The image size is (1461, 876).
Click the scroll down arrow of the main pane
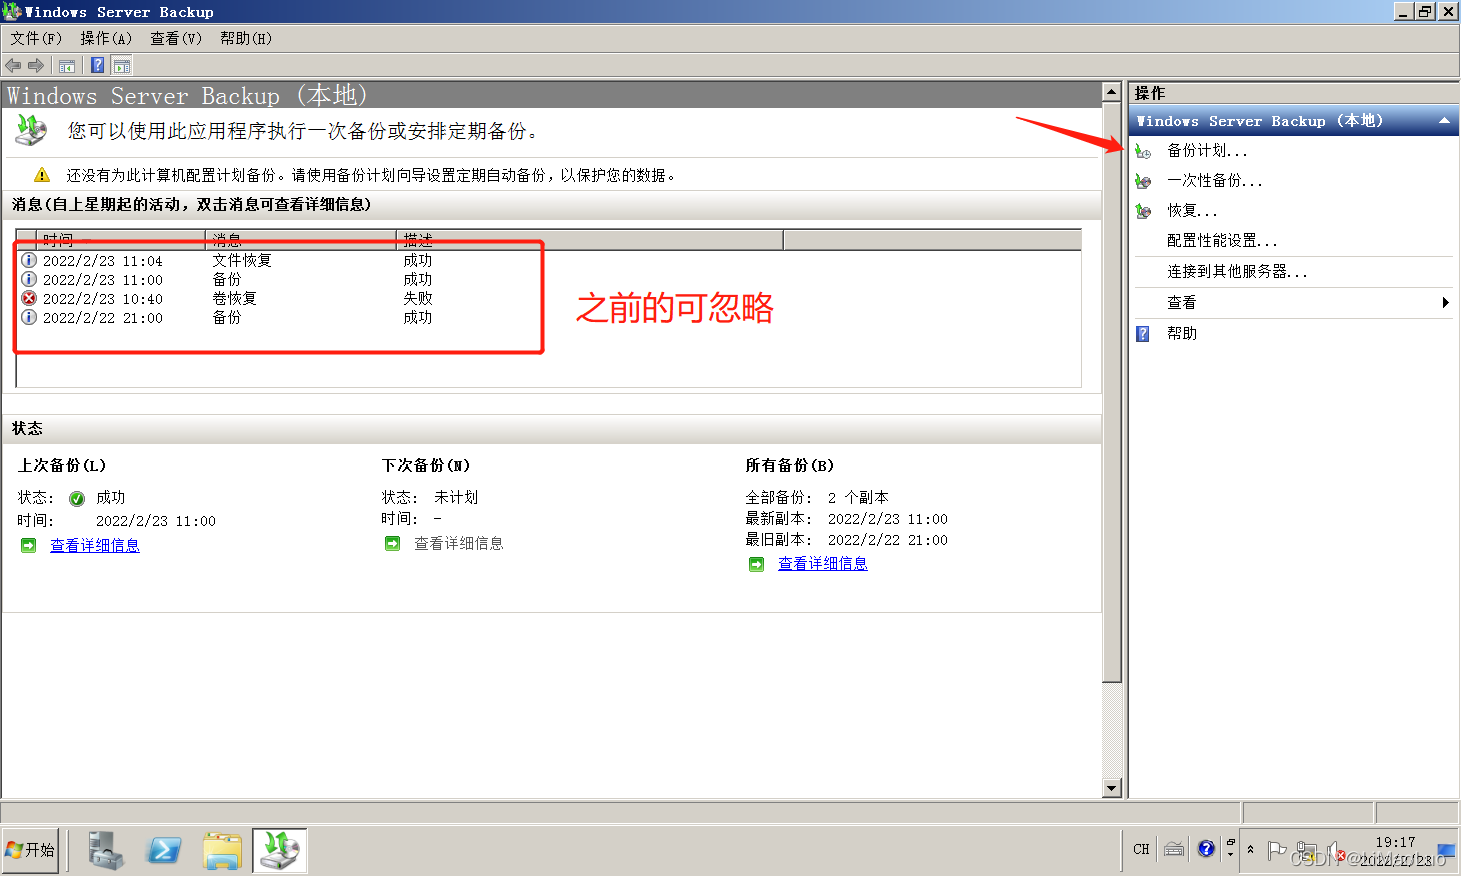tap(1111, 788)
